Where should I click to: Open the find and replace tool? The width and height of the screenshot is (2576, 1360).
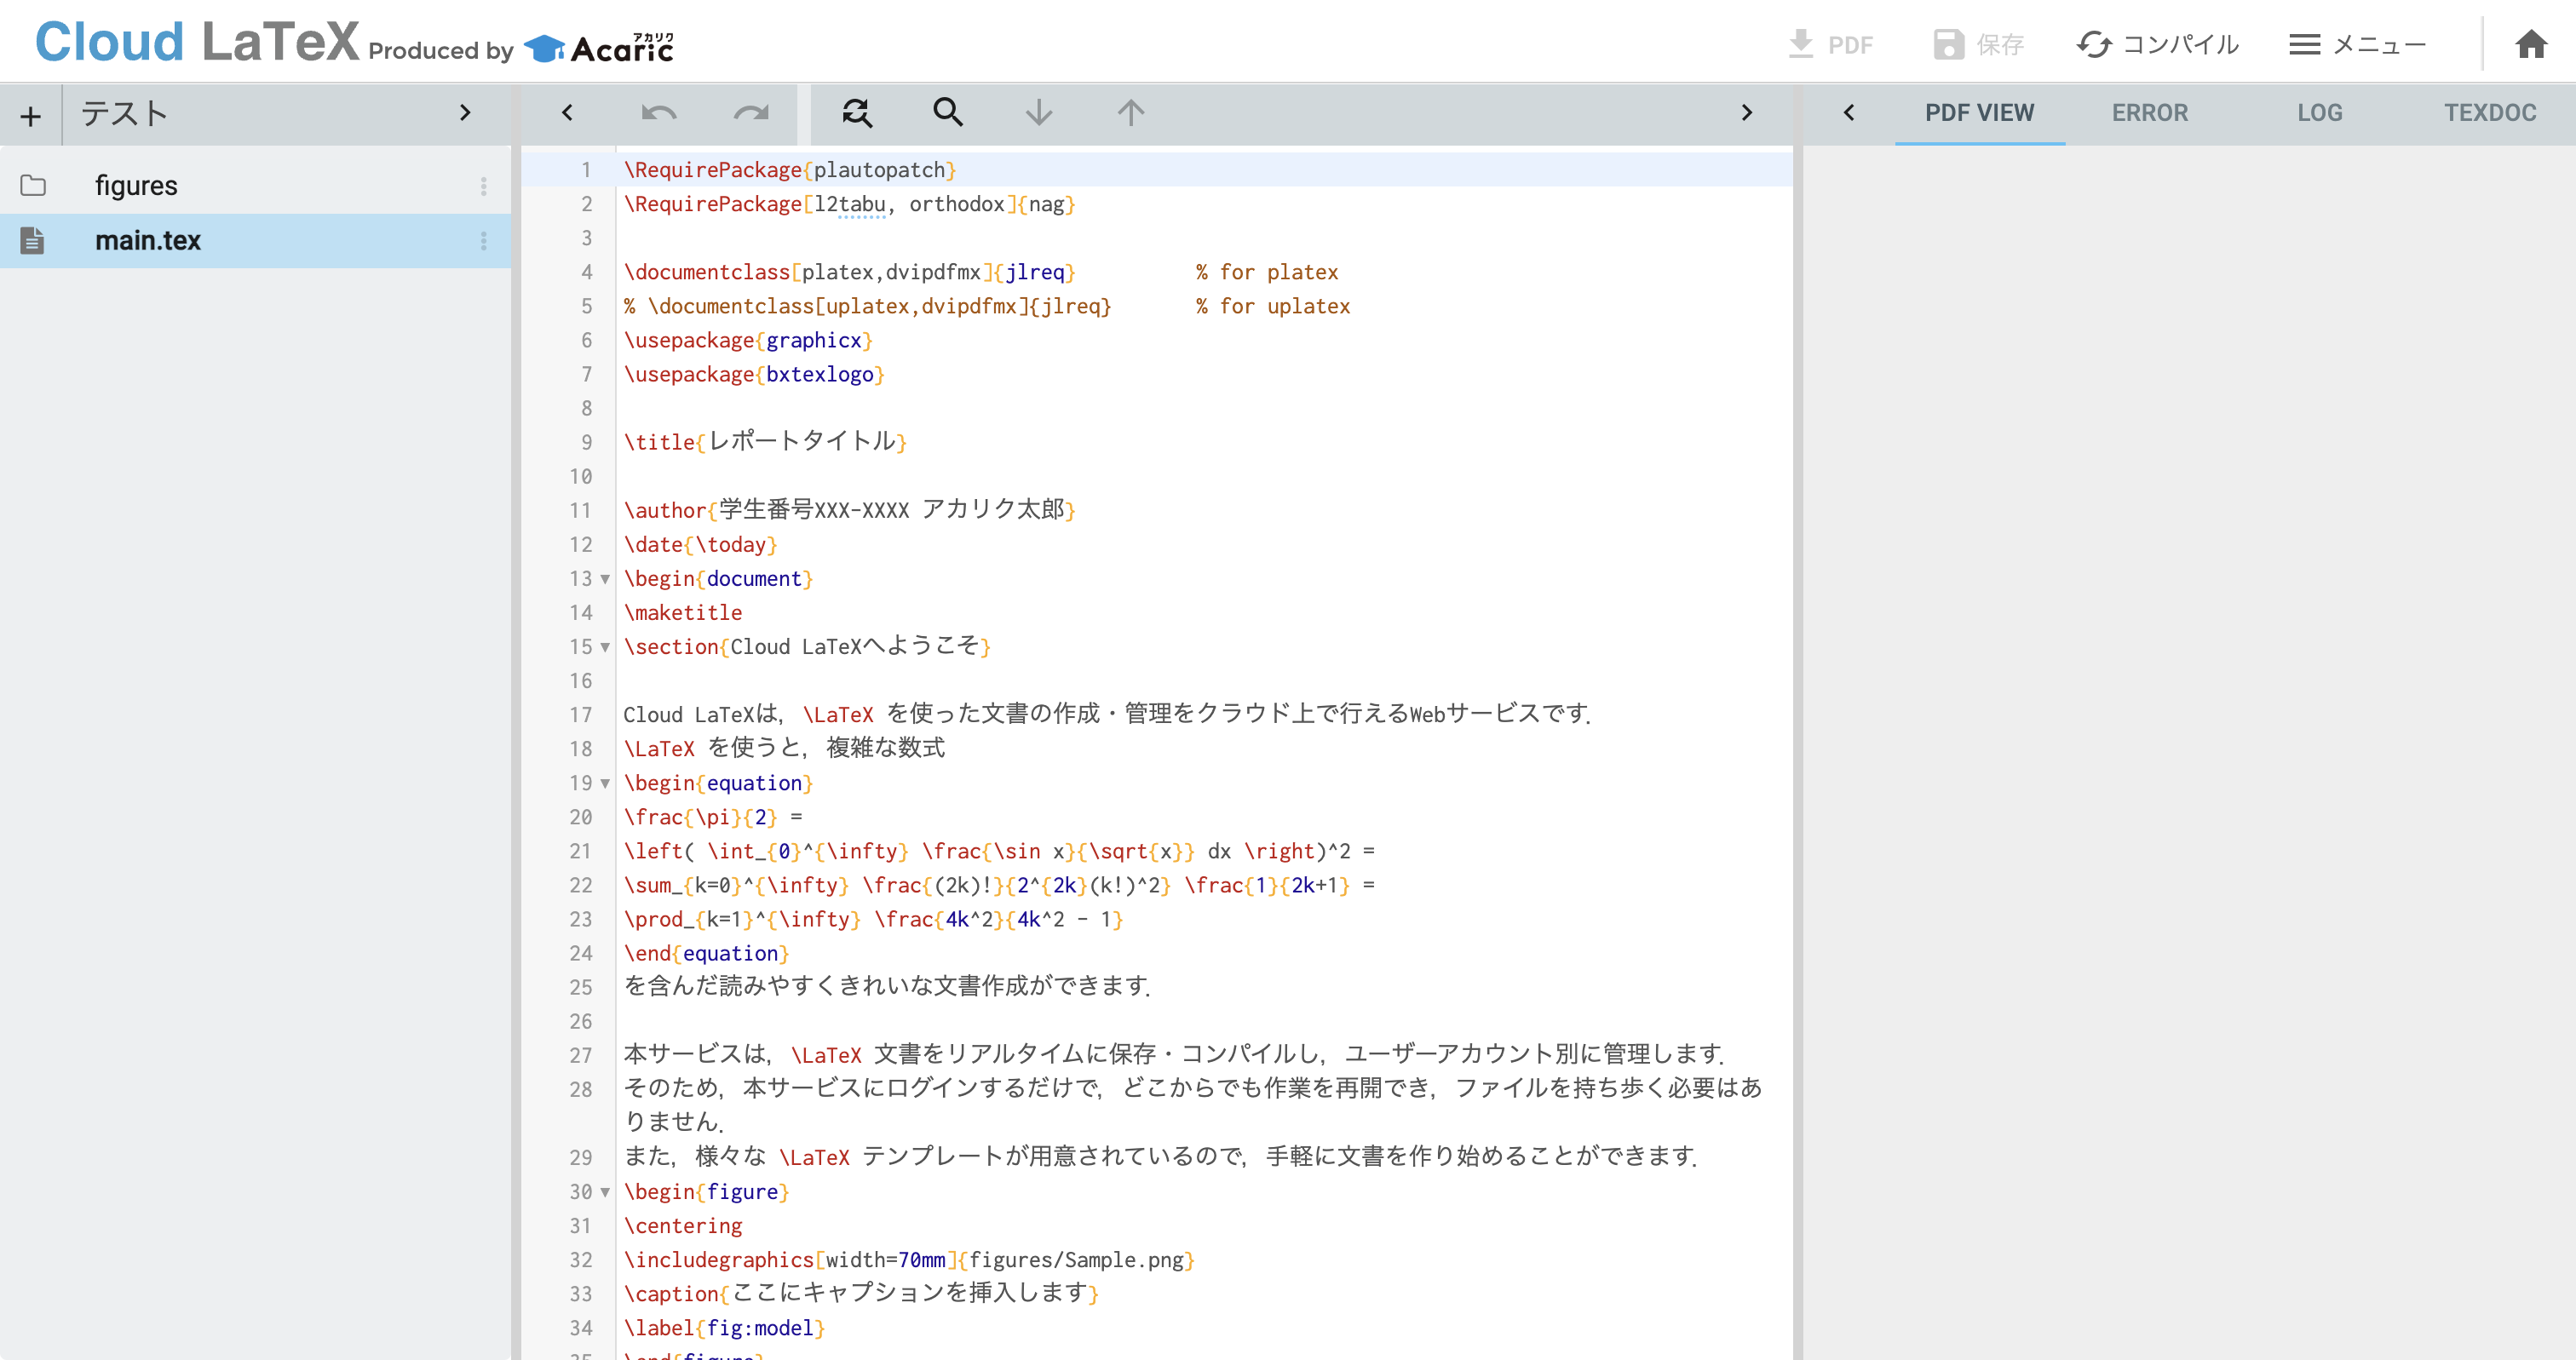click(x=857, y=113)
